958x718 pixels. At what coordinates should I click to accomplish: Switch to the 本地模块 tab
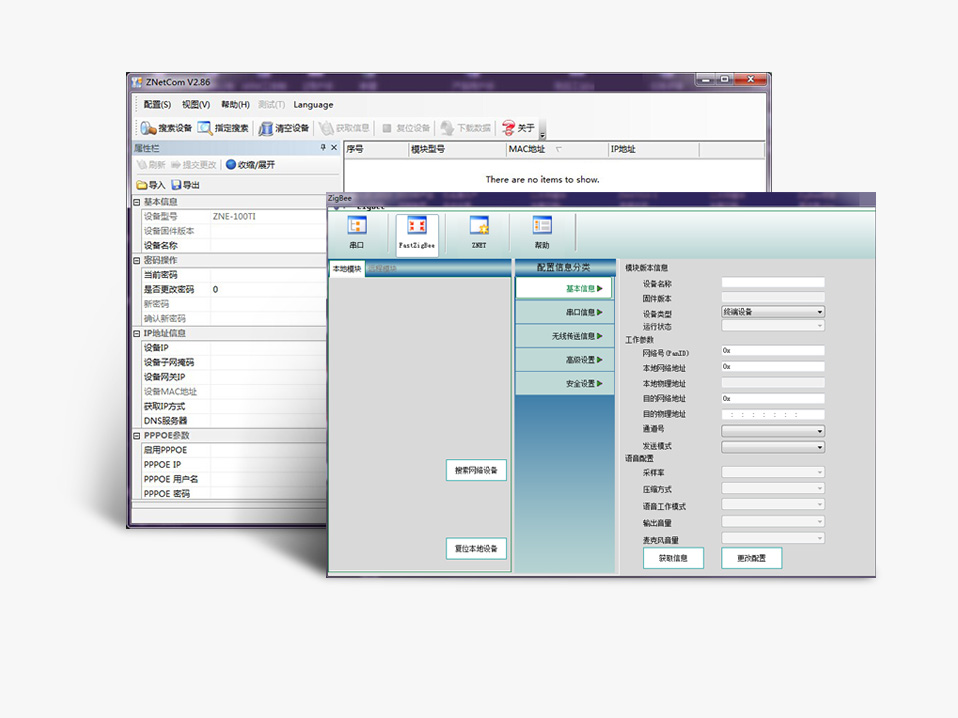click(x=346, y=268)
